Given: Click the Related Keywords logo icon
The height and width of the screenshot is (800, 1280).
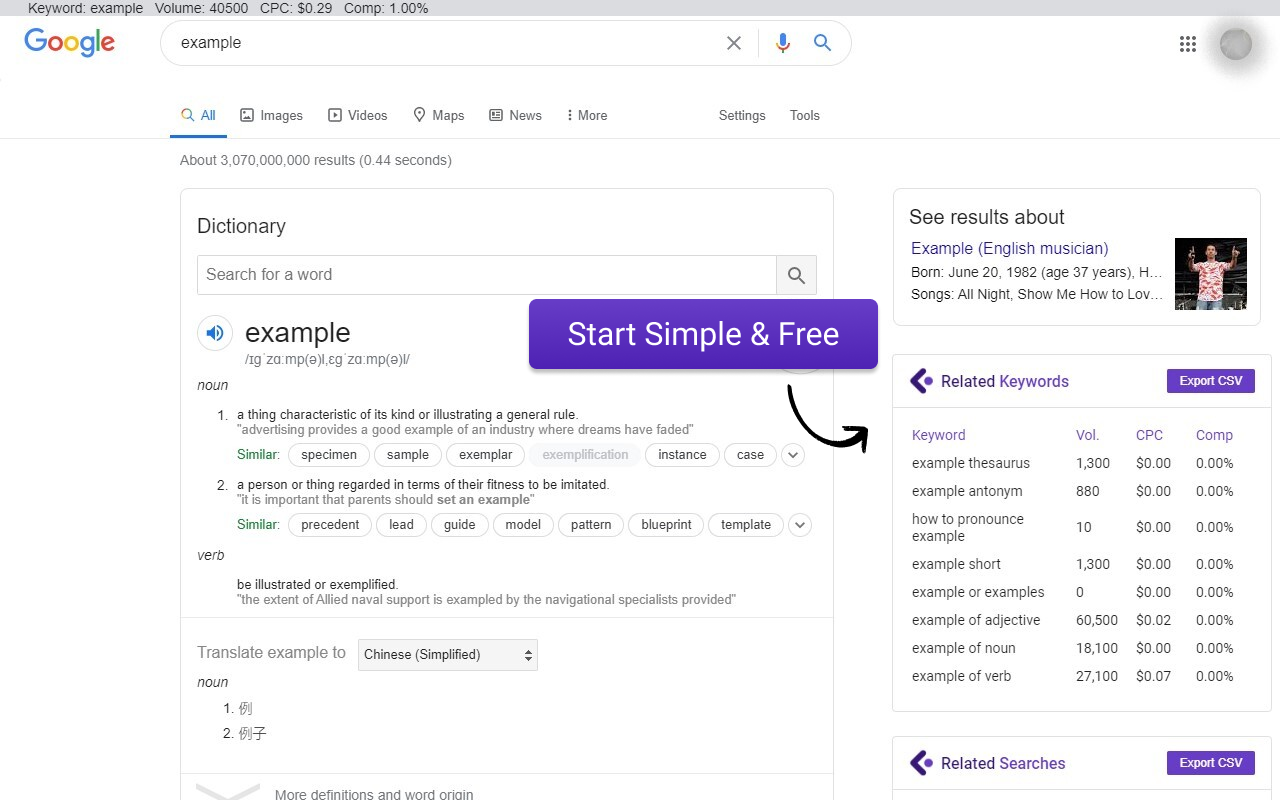Looking at the screenshot, I should 921,381.
